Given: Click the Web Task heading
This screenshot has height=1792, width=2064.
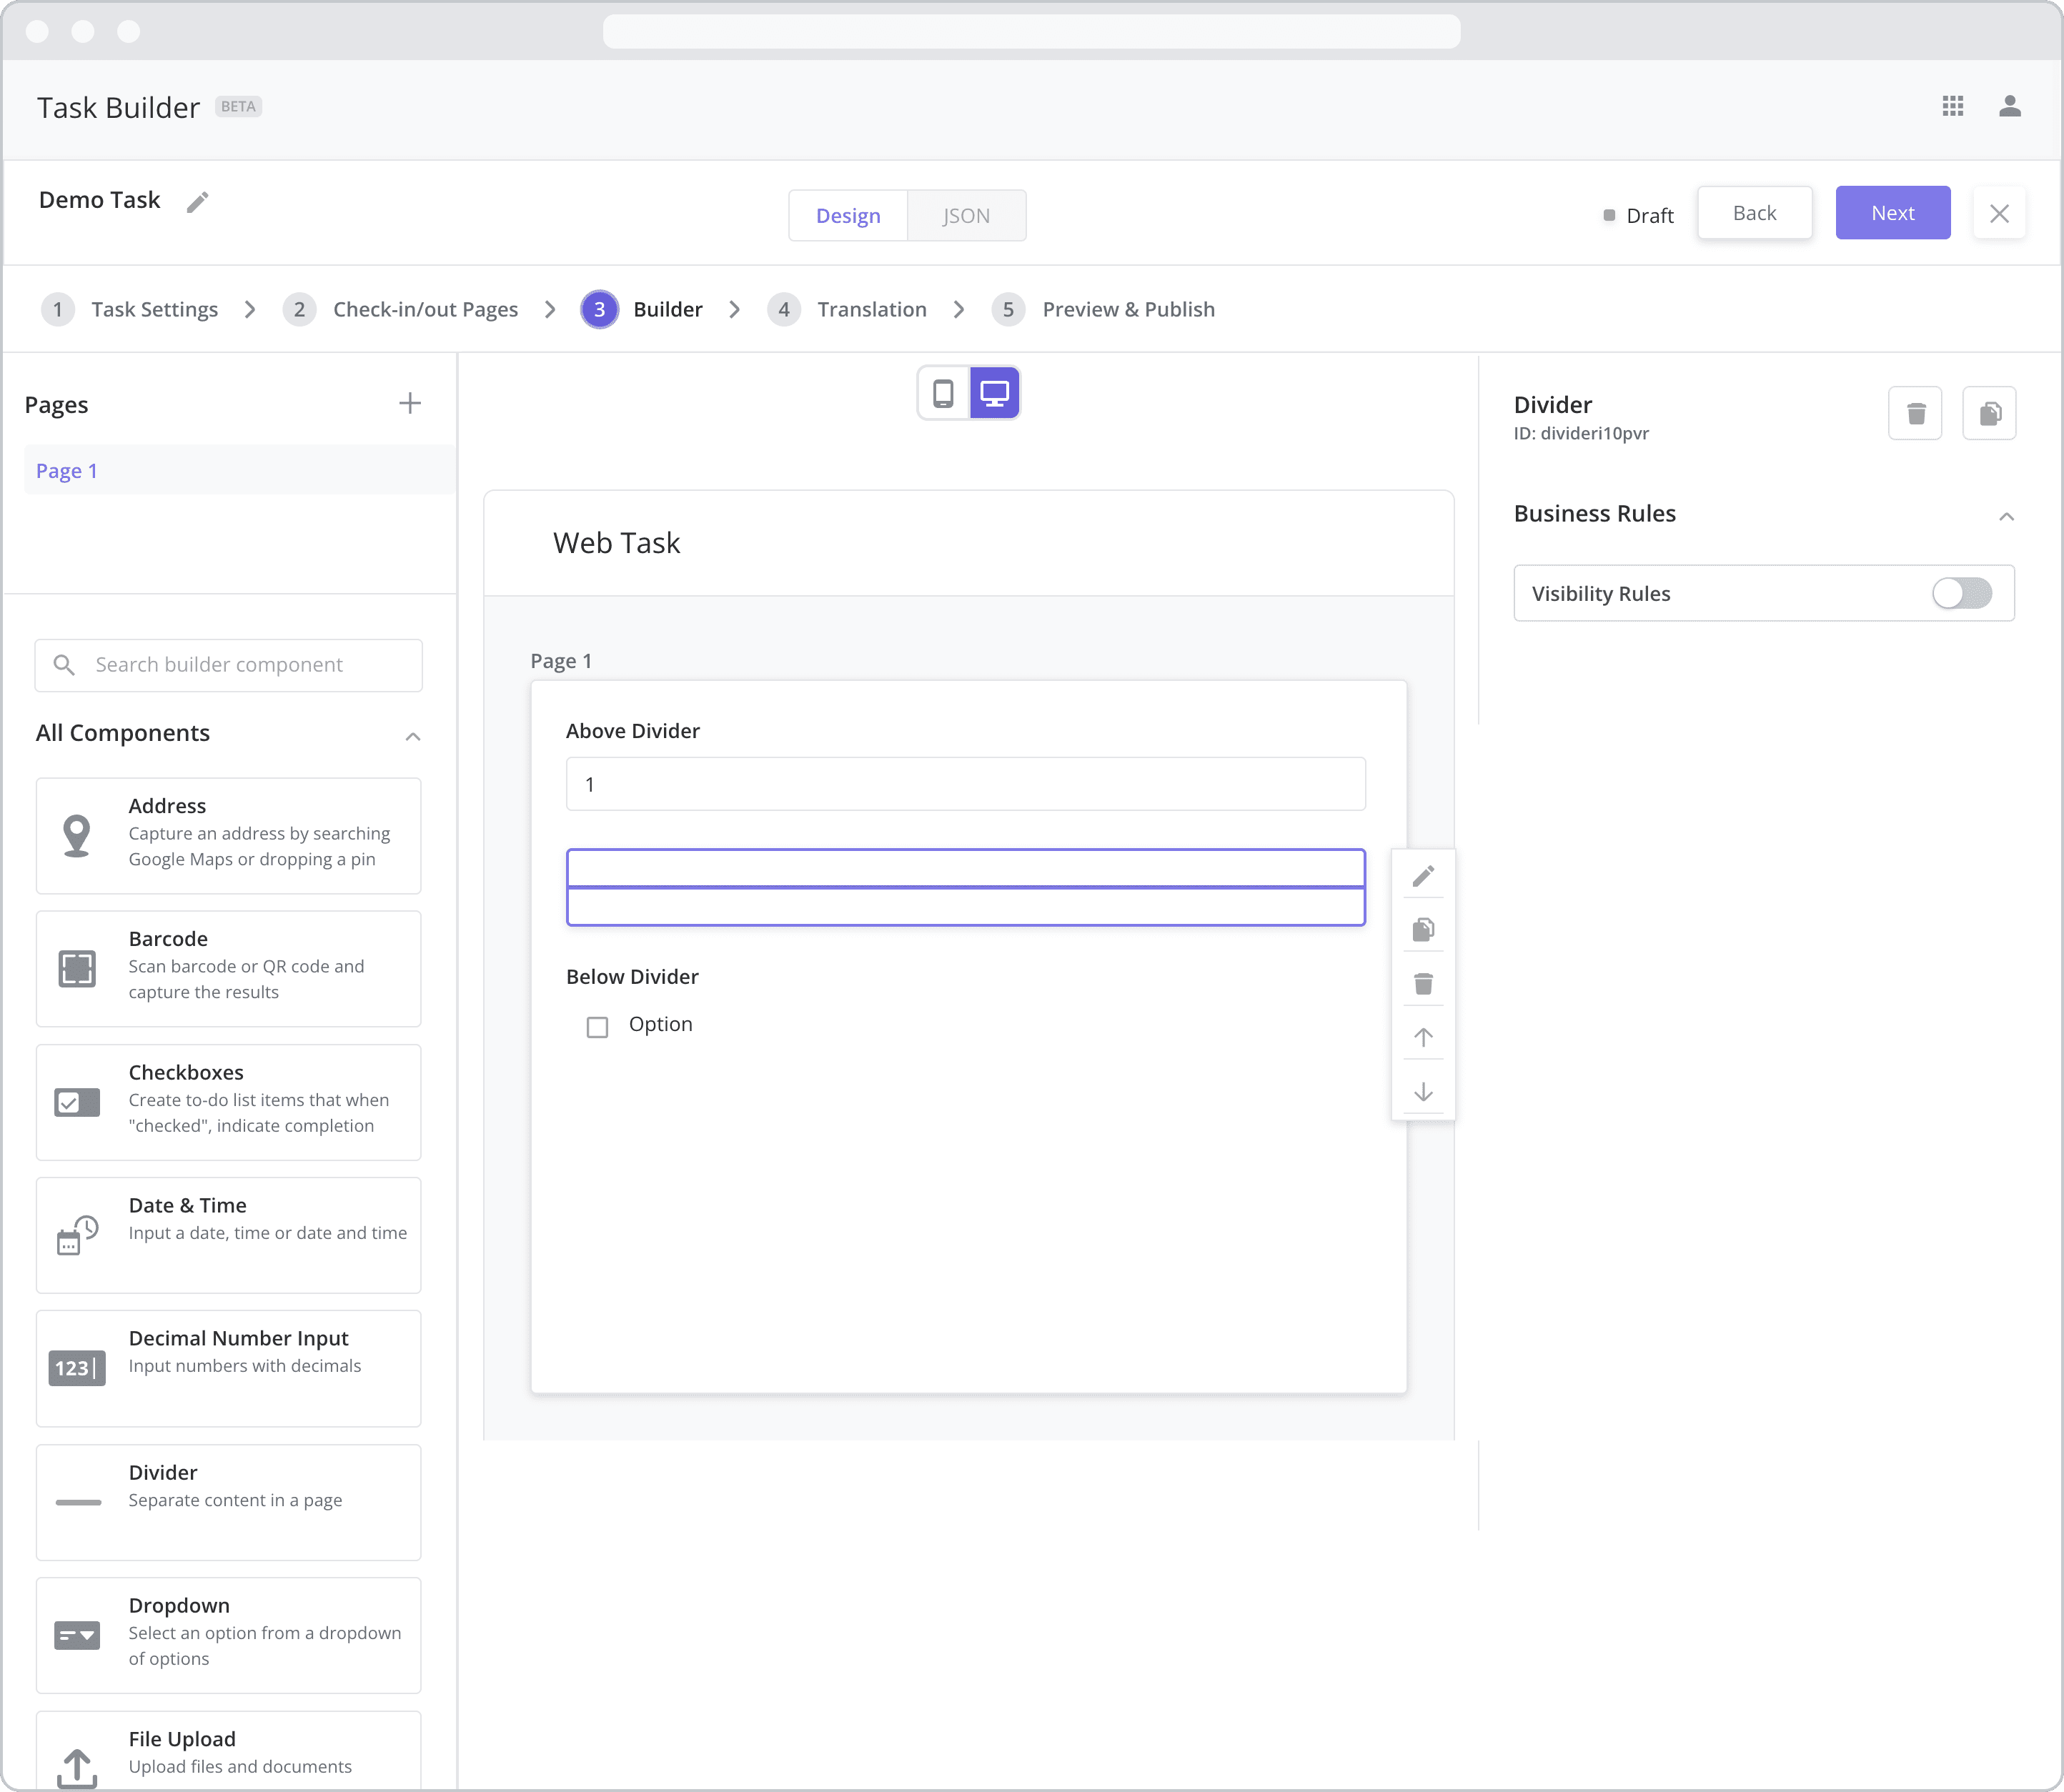Looking at the screenshot, I should 616,543.
